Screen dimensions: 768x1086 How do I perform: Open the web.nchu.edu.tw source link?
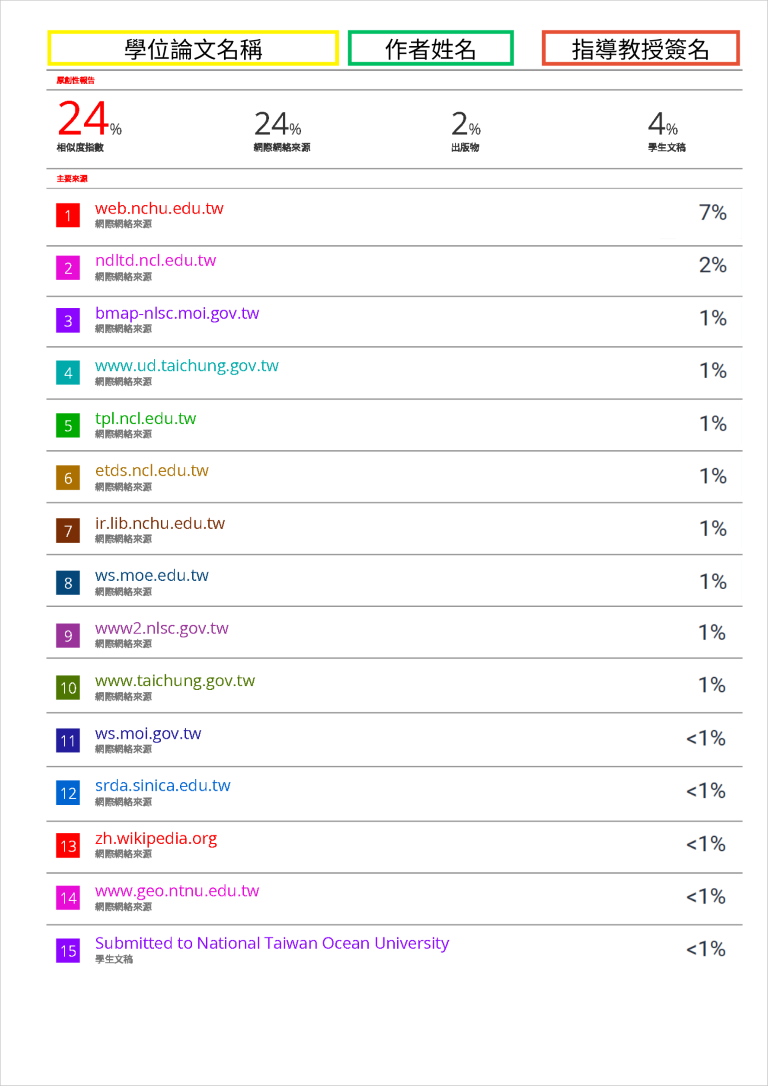[159, 208]
